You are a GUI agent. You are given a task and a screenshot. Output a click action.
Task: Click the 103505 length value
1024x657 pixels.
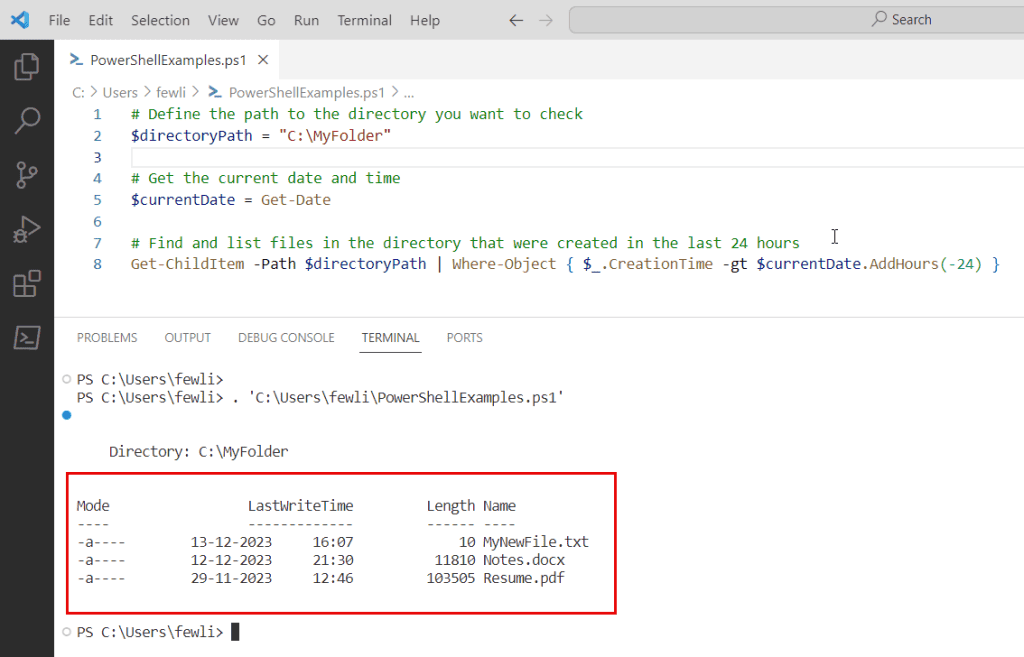click(x=451, y=578)
